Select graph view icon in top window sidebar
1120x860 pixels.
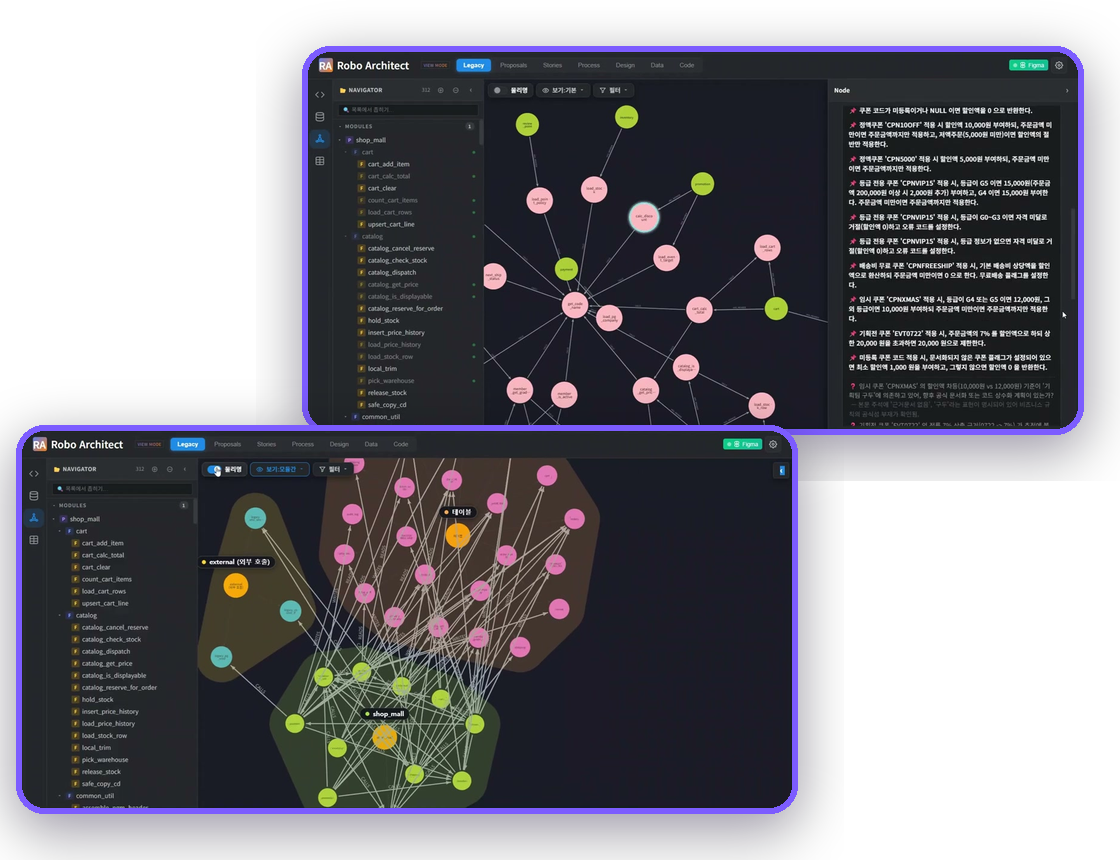[320, 139]
